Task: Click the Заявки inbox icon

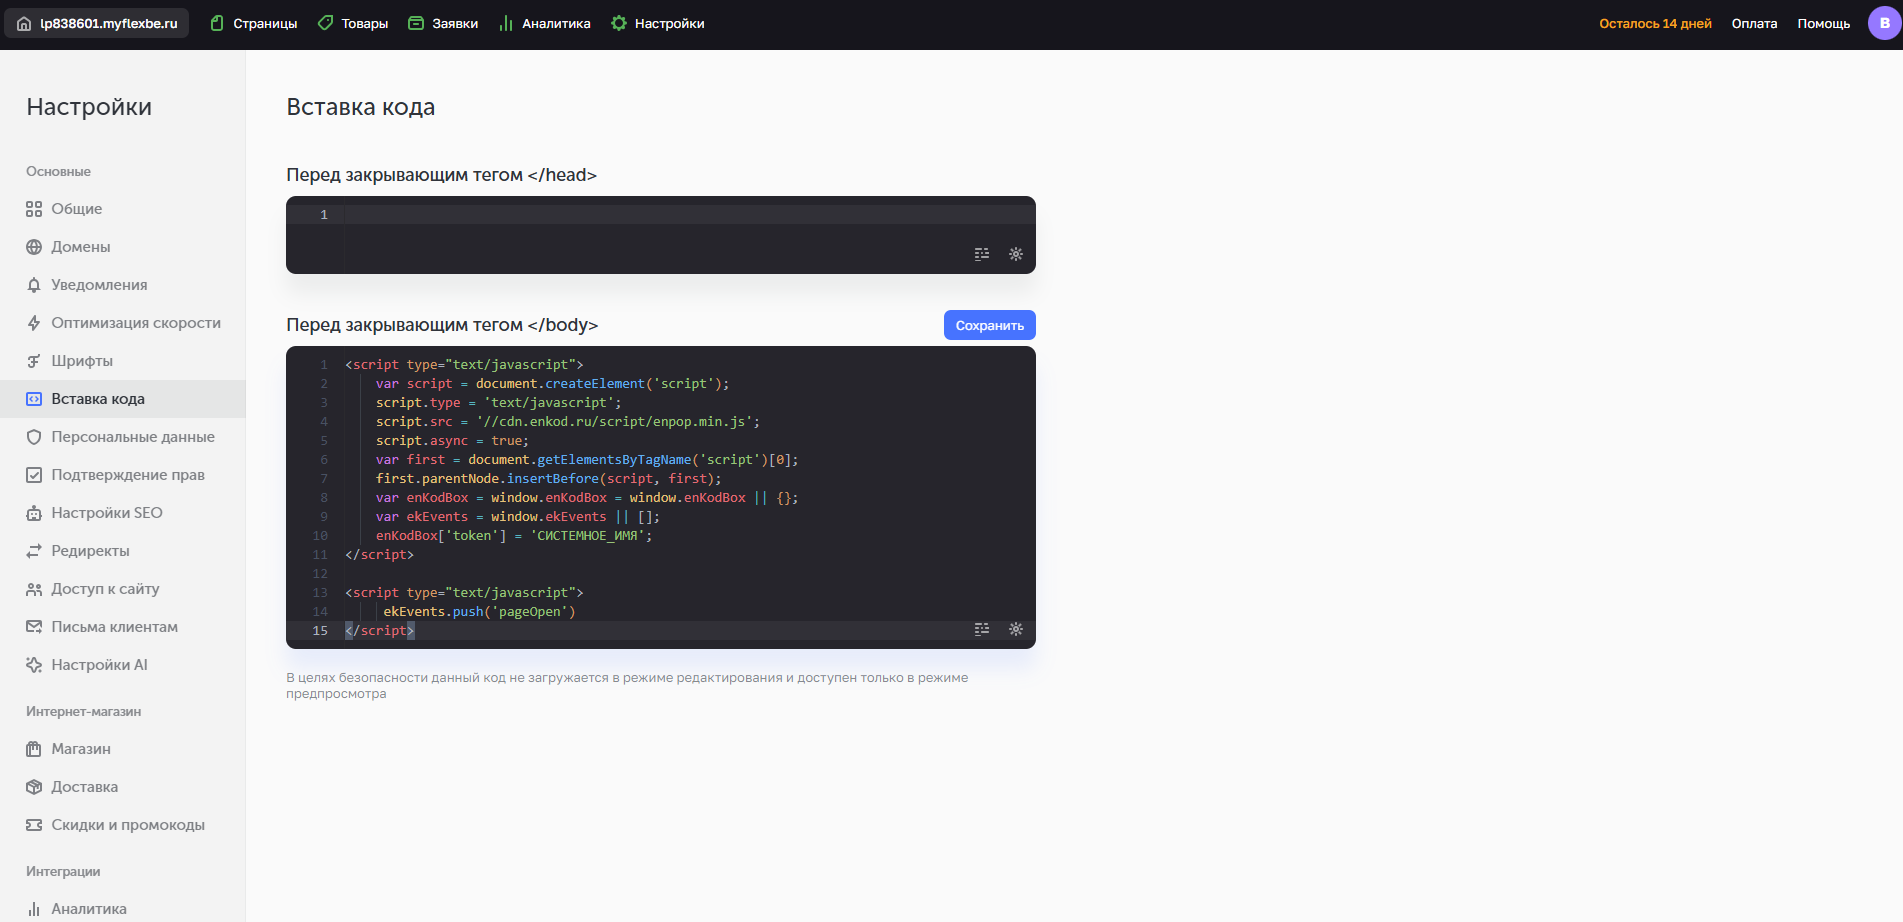Action: [x=416, y=23]
